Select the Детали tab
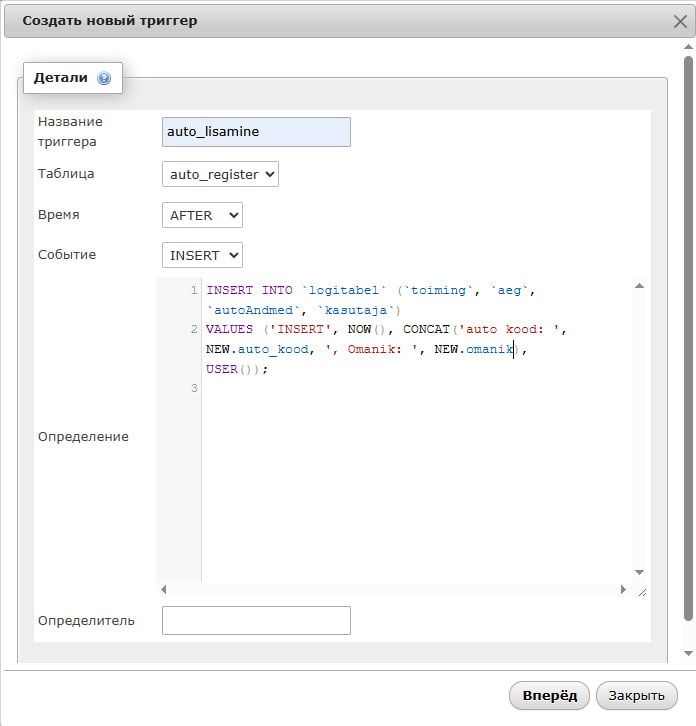The image size is (696, 726). click(x=61, y=77)
